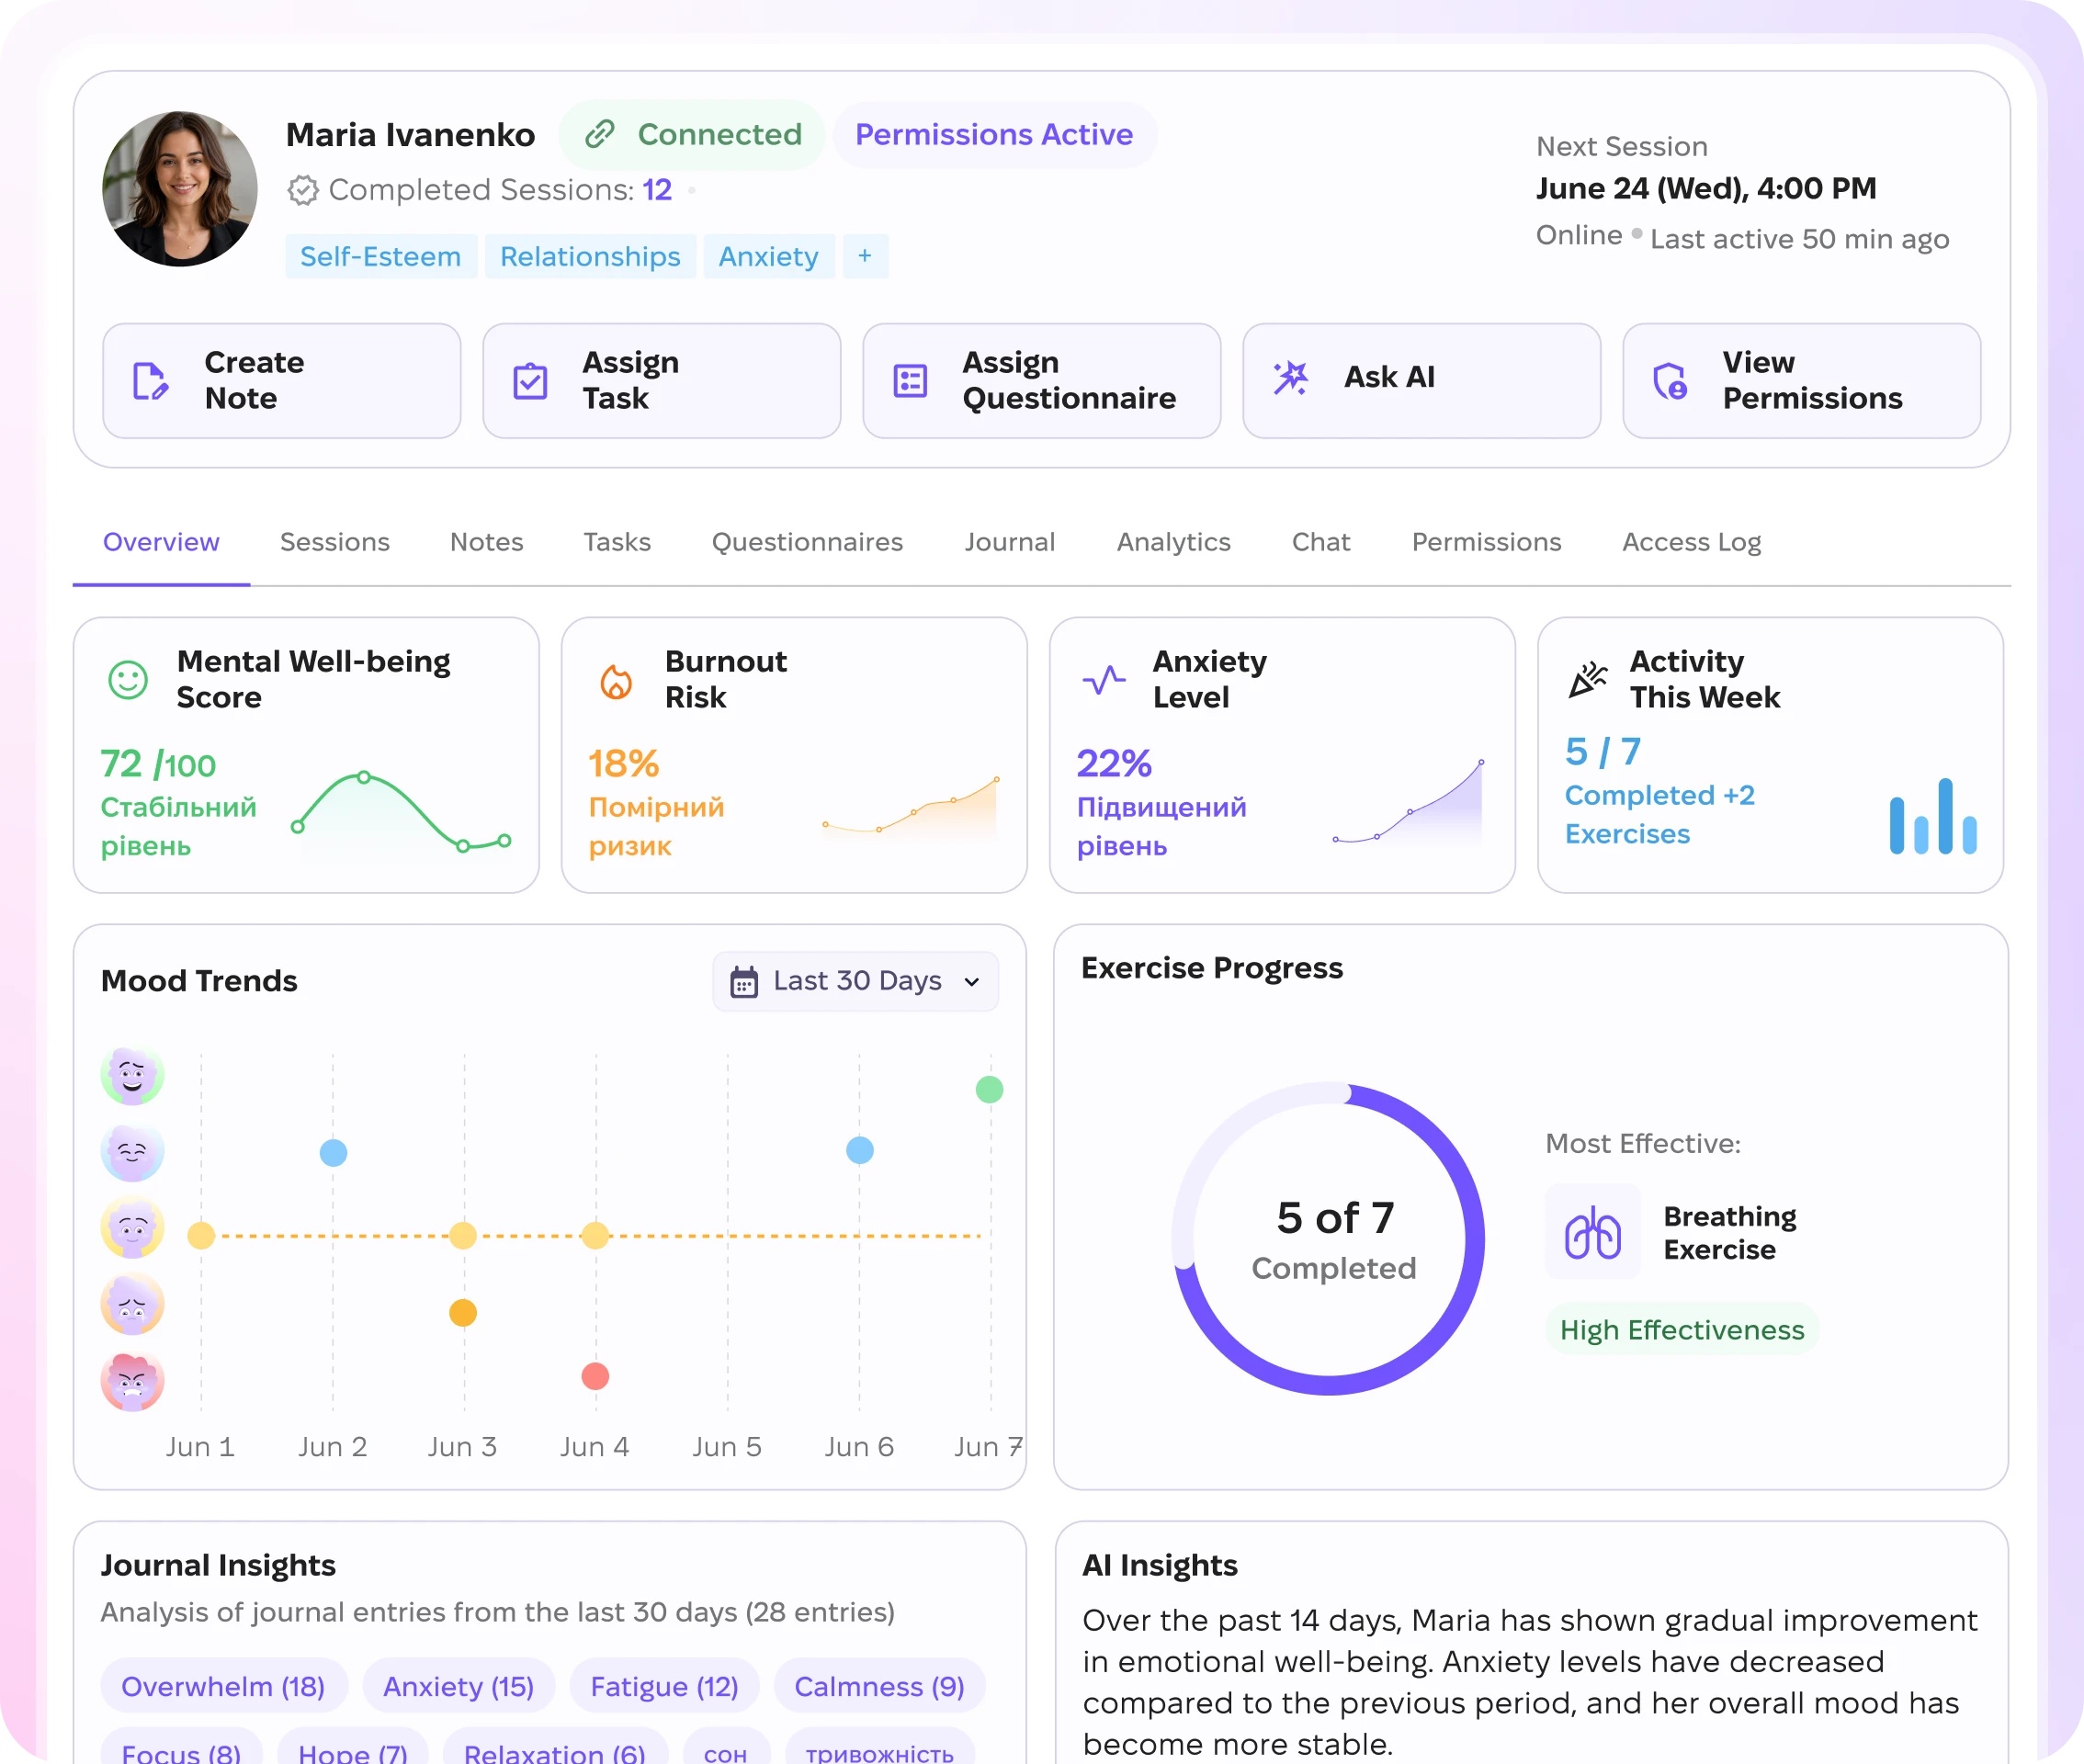The image size is (2084, 1764).
Task: Click the 5 of 7 progress ring
Action: coord(1329,1239)
